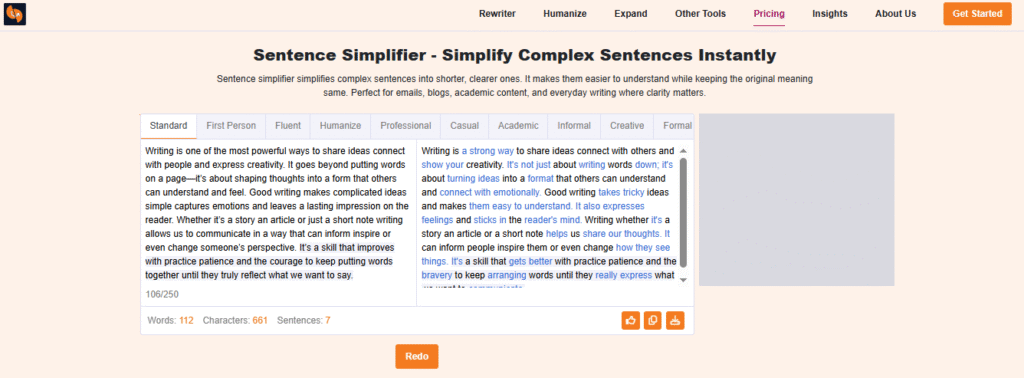This screenshot has width=1024, height=378.
Task: Select the Casual tab
Action: [x=464, y=126]
